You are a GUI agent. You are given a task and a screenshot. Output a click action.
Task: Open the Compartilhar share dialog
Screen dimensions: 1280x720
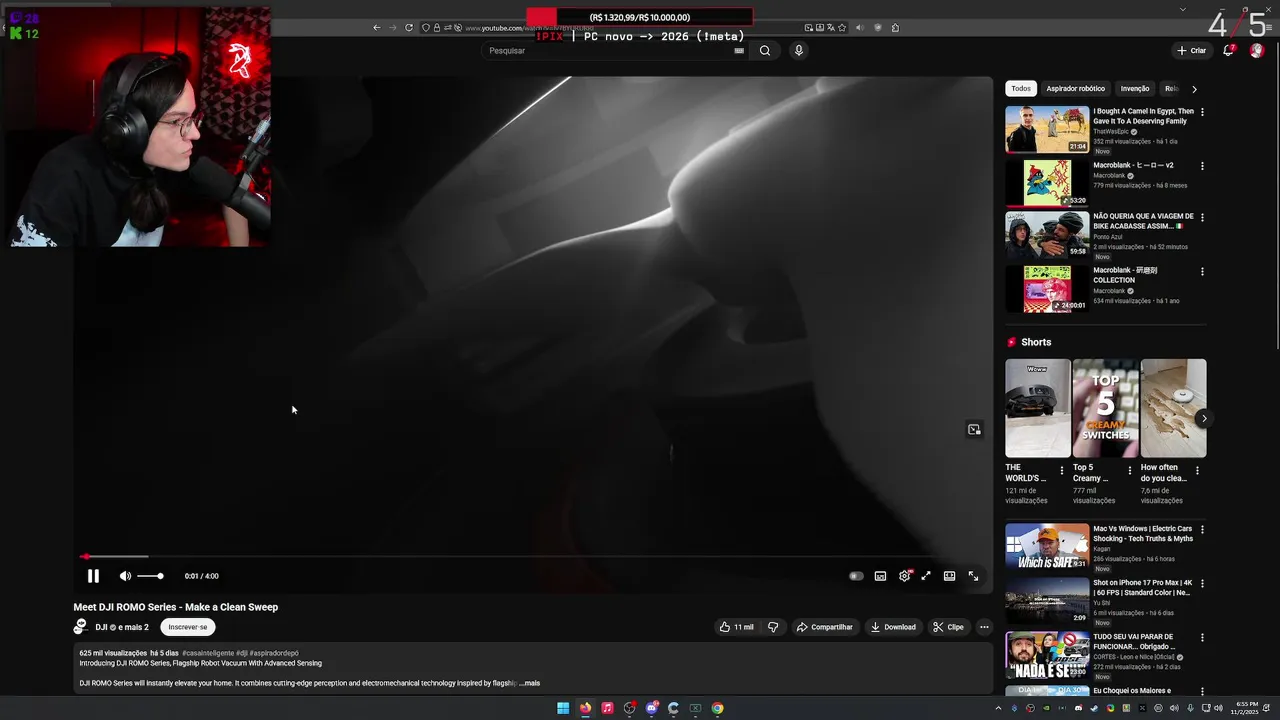coord(825,627)
